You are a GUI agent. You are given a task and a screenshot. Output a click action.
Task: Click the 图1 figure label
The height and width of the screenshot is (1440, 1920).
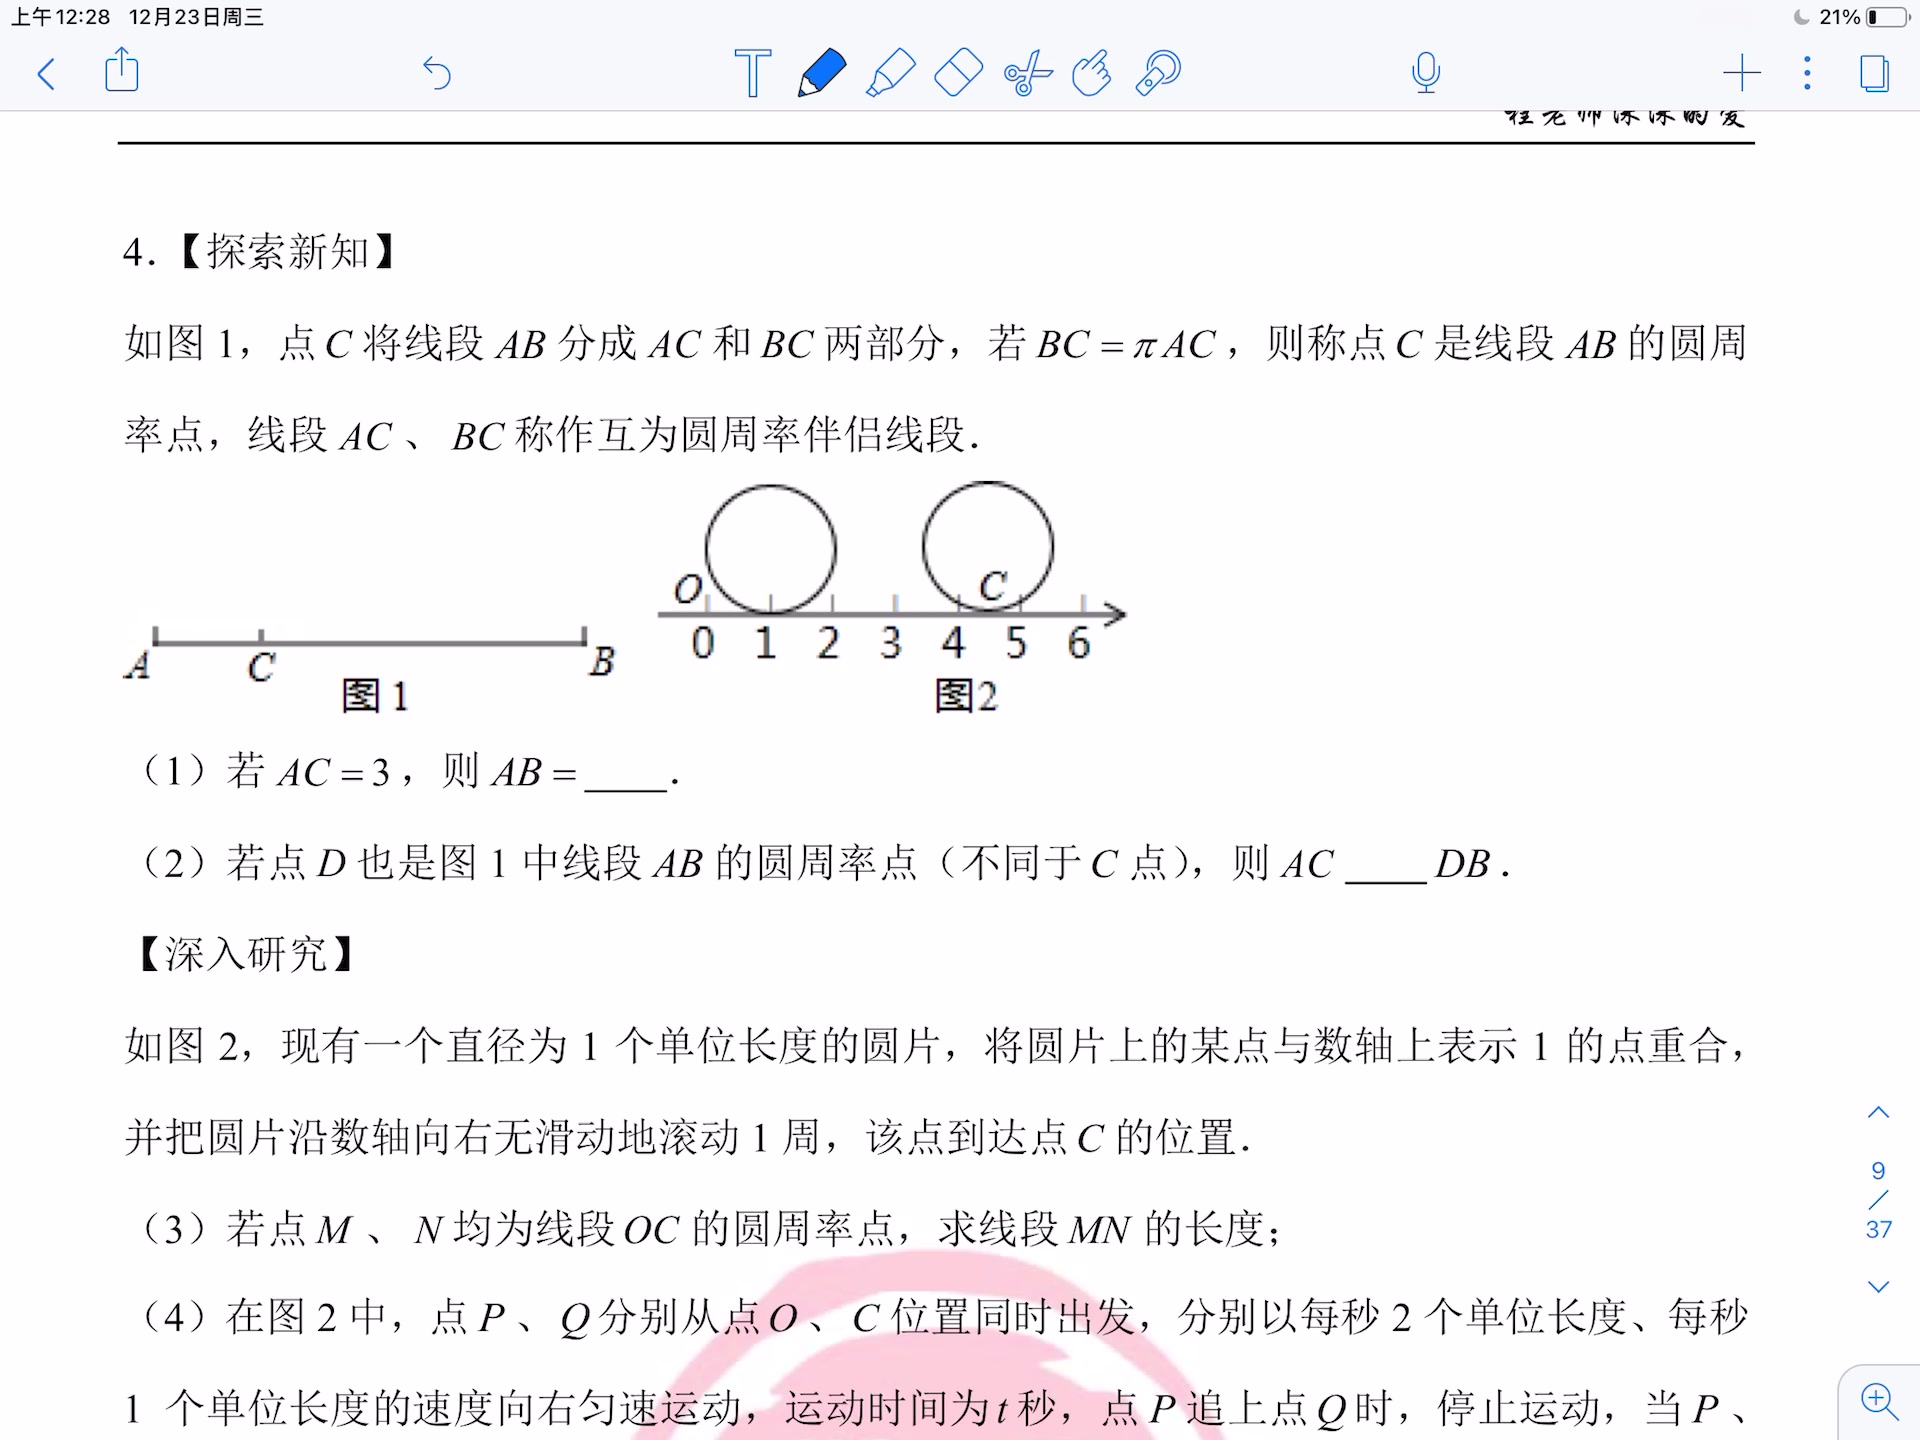pyautogui.click(x=375, y=695)
